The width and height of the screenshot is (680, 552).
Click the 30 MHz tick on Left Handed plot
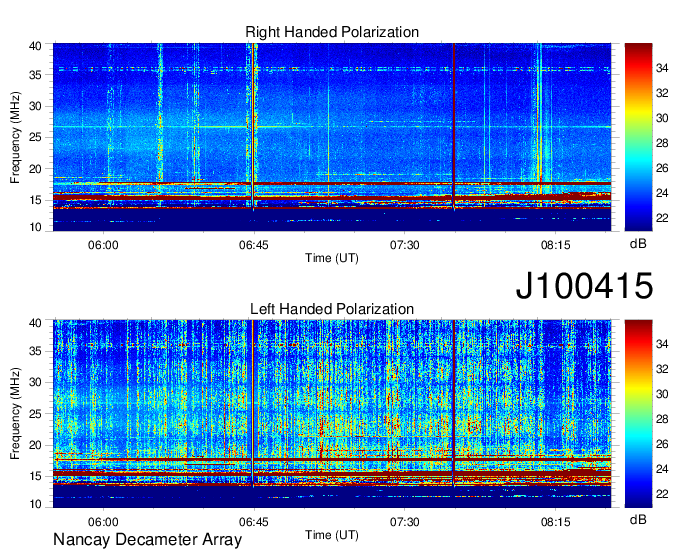pos(35,382)
